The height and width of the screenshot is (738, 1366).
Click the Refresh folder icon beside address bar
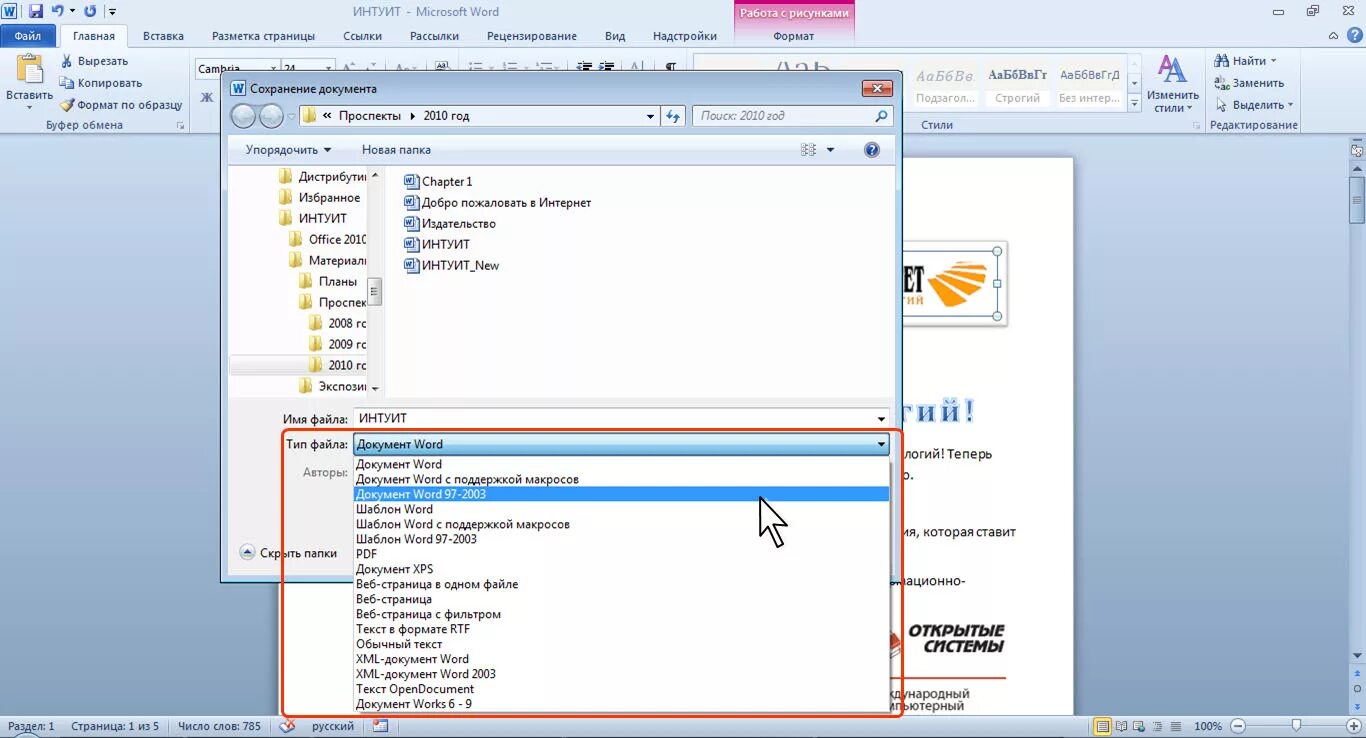(674, 116)
